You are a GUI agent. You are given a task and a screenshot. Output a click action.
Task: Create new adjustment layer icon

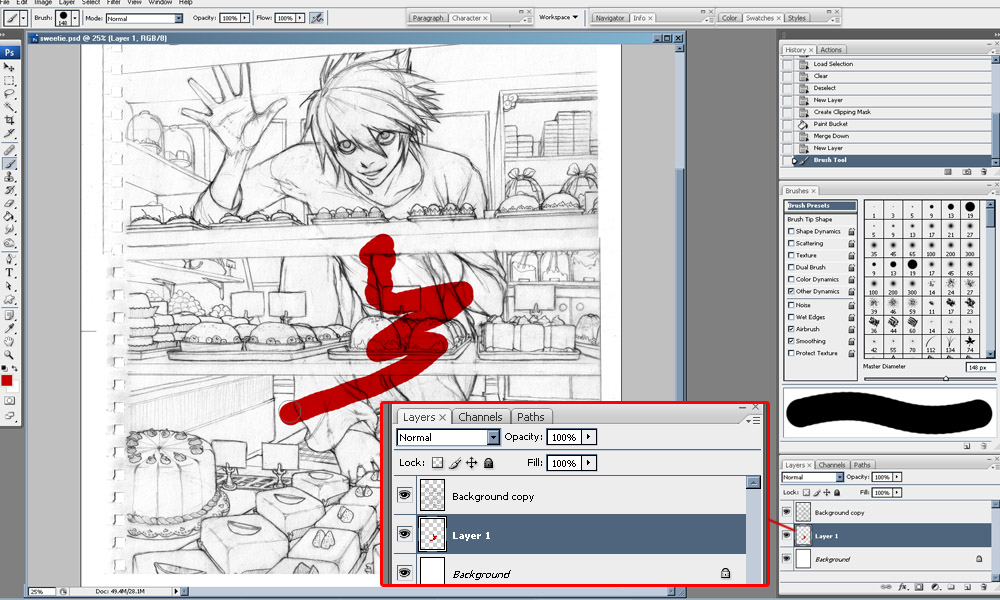935,587
